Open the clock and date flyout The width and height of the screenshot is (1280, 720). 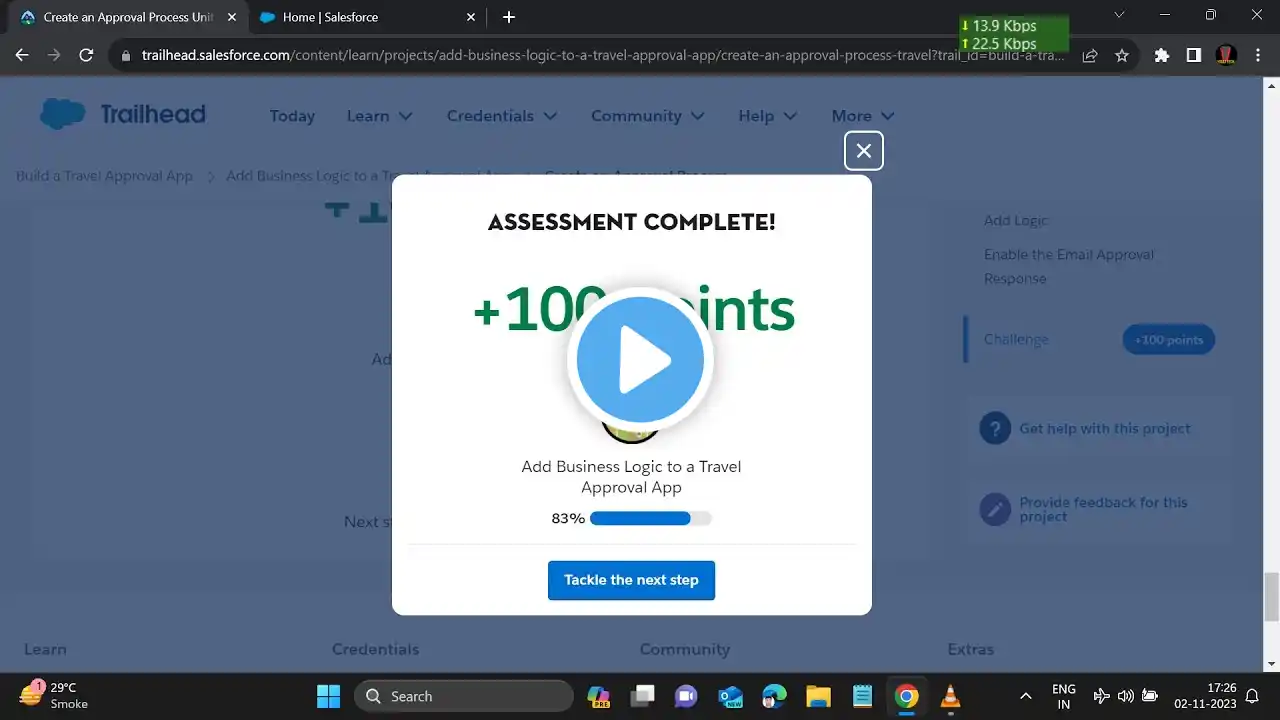(x=1205, y=696)
